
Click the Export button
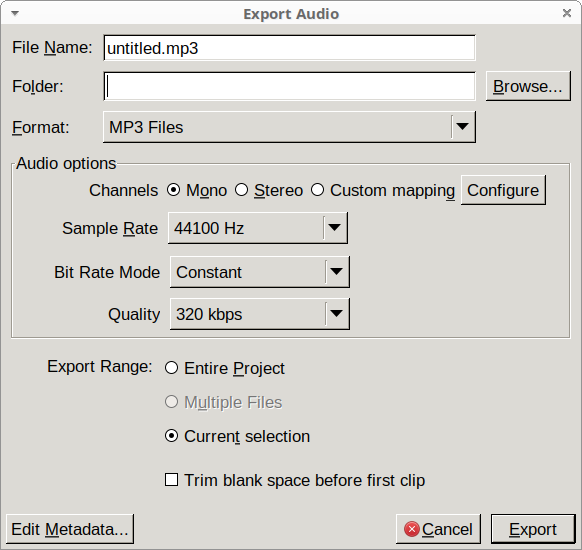(x=533, y=529)
